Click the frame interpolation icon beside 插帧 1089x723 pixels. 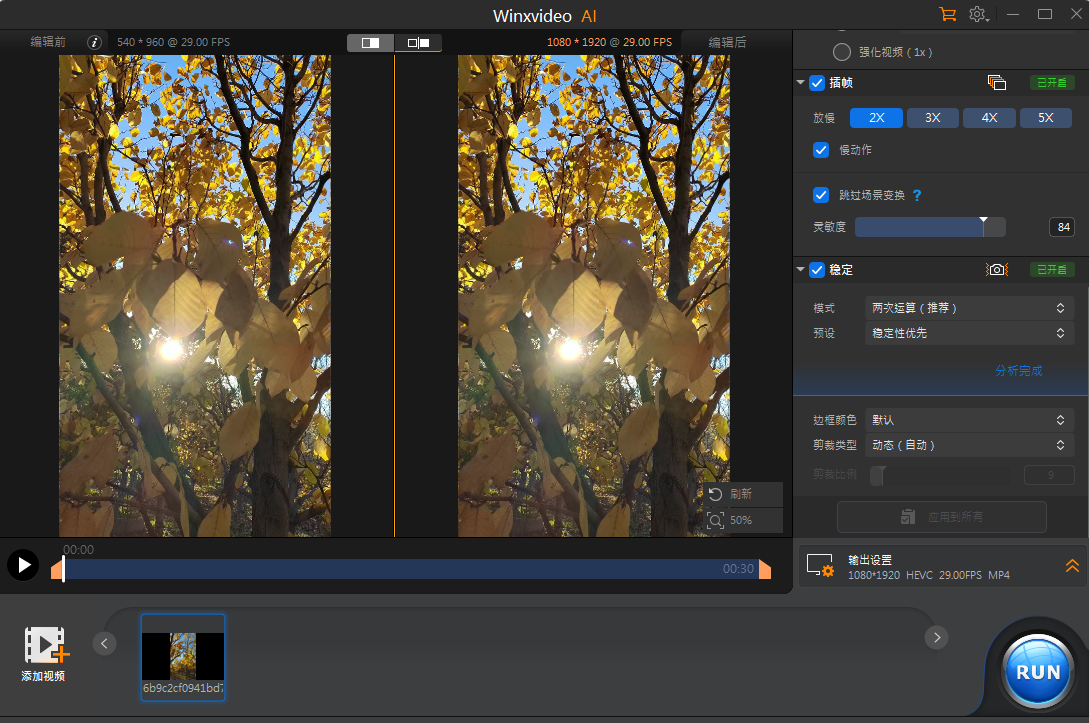(995, 84)
